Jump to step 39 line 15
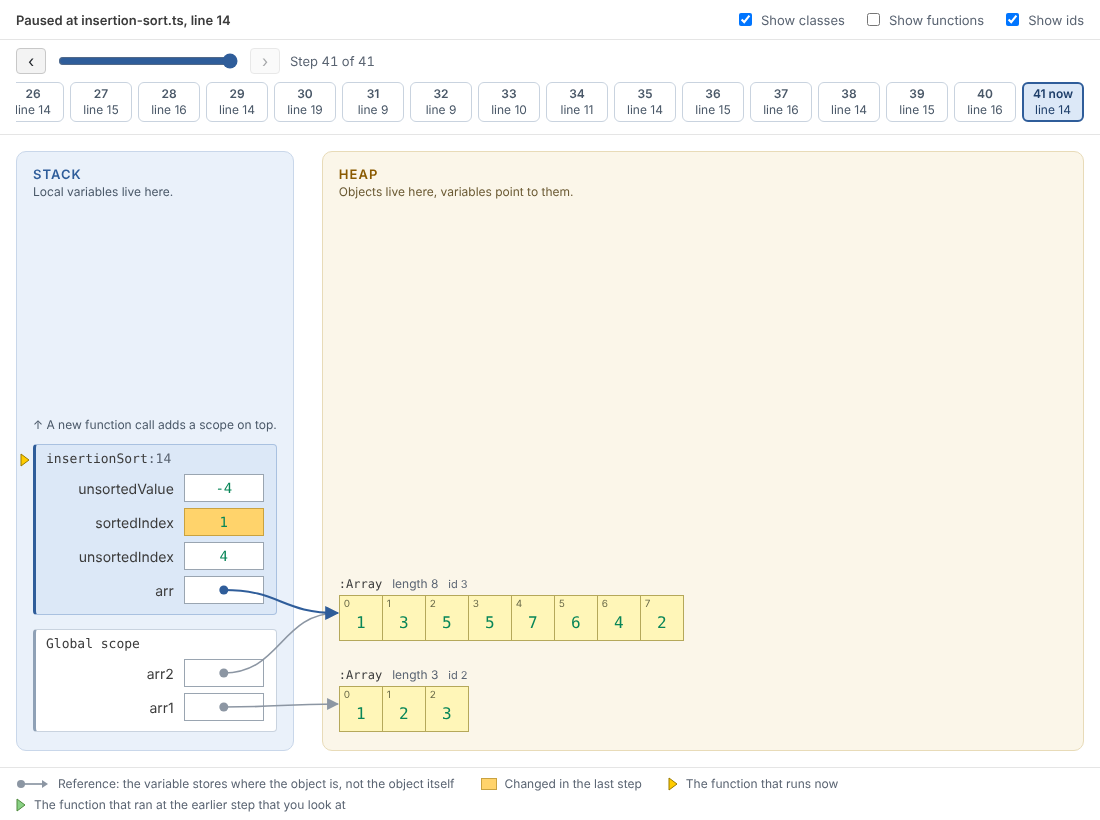The image size is (1100, 820). coord(918,102)
